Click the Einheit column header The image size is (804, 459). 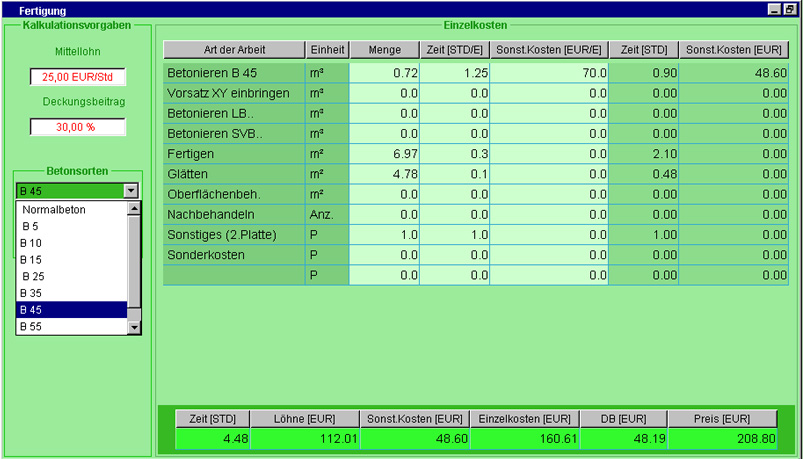tap(328, 50)
